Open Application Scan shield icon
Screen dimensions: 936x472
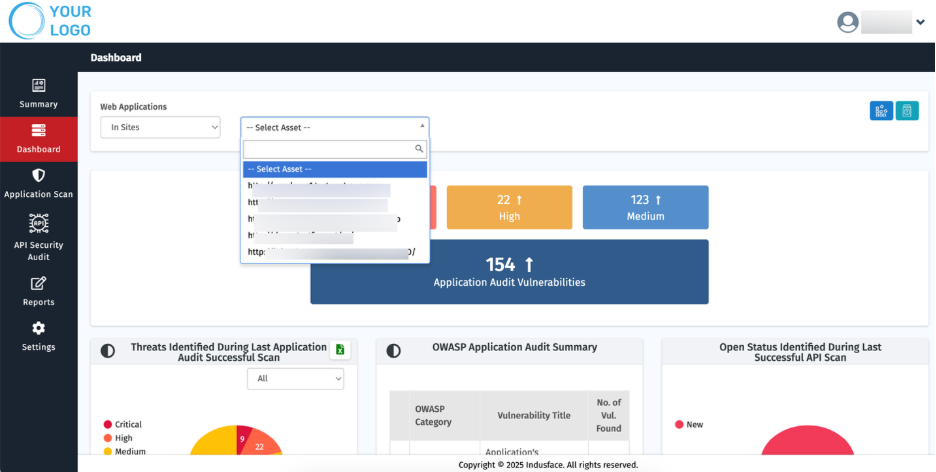[38, 175]
